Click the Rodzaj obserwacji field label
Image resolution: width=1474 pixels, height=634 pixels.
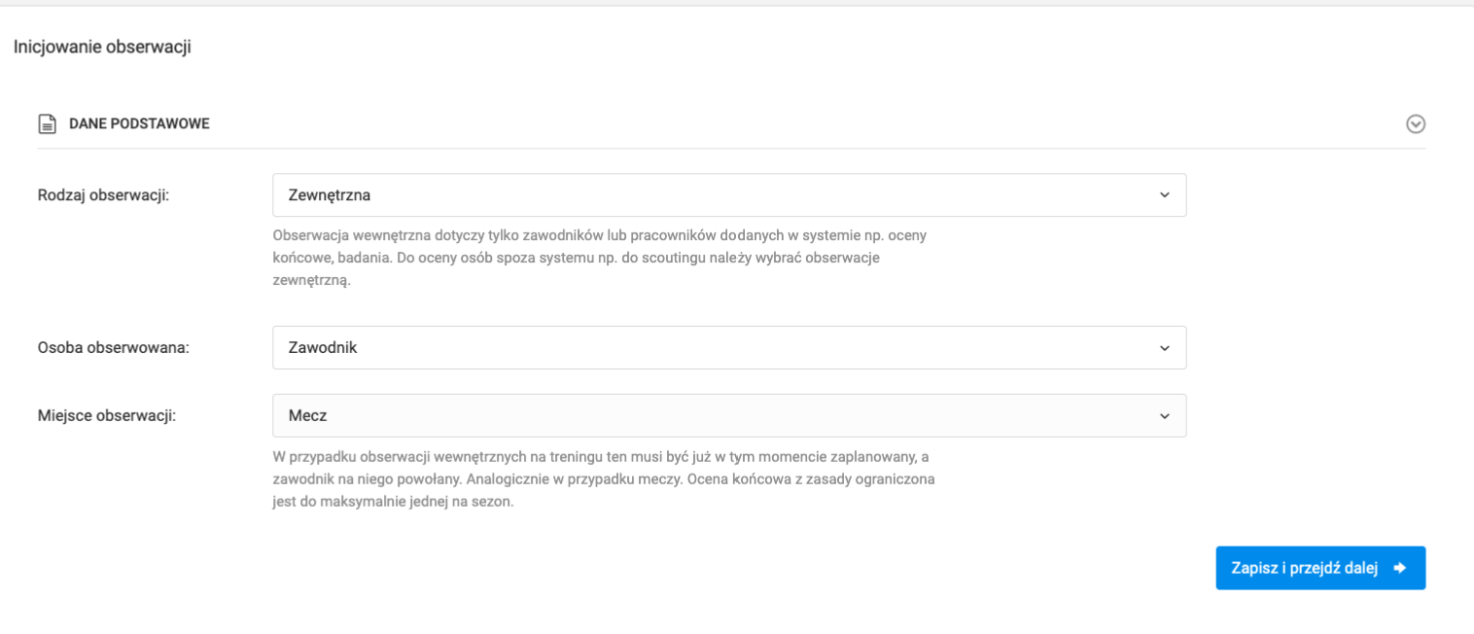[103, 195]
